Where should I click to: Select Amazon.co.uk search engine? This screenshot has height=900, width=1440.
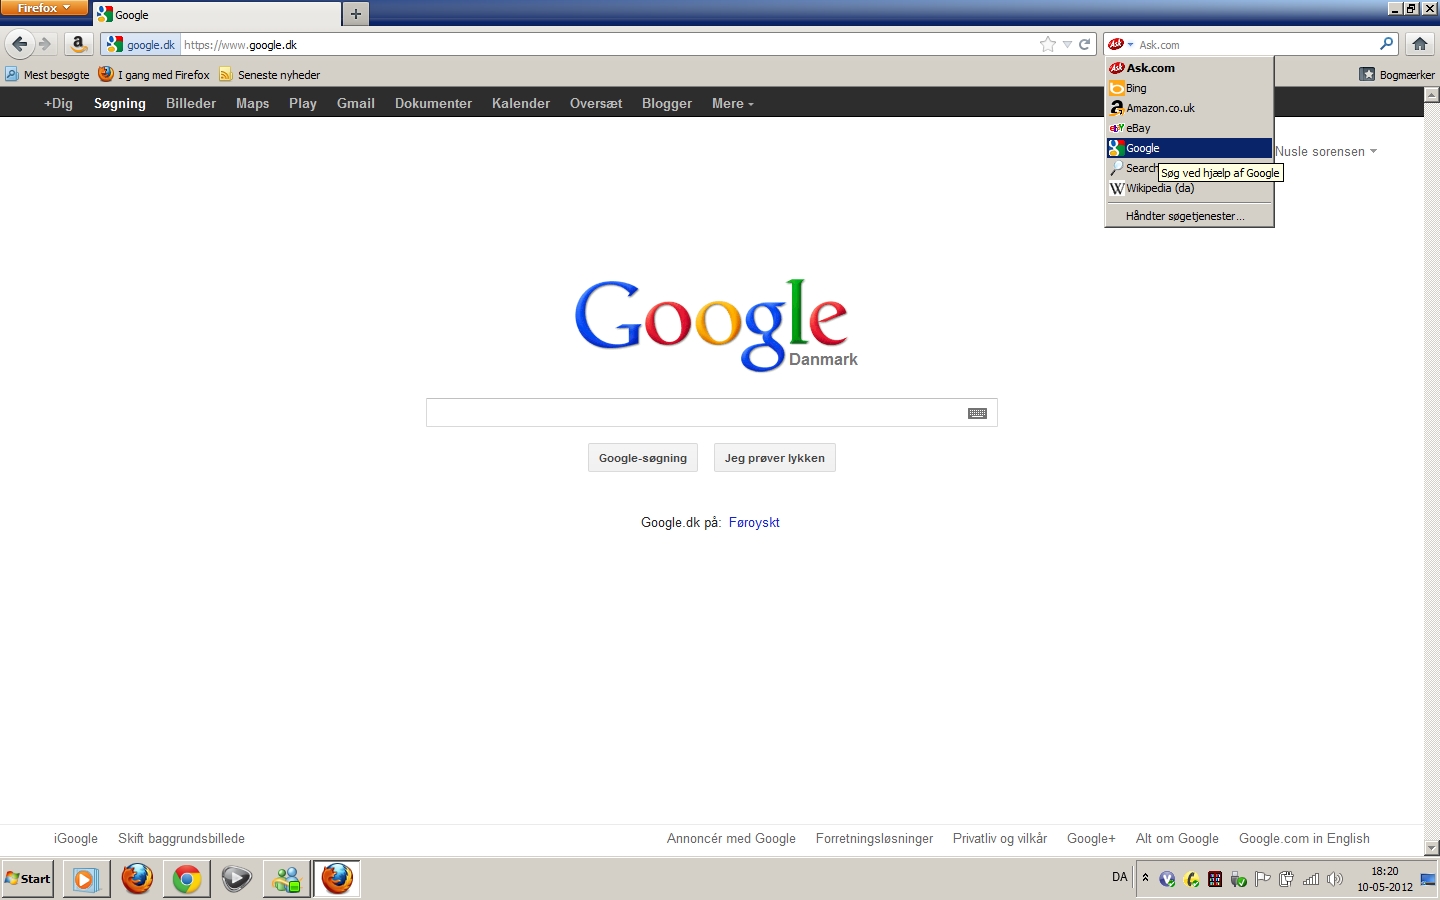tap(1189, 108)
